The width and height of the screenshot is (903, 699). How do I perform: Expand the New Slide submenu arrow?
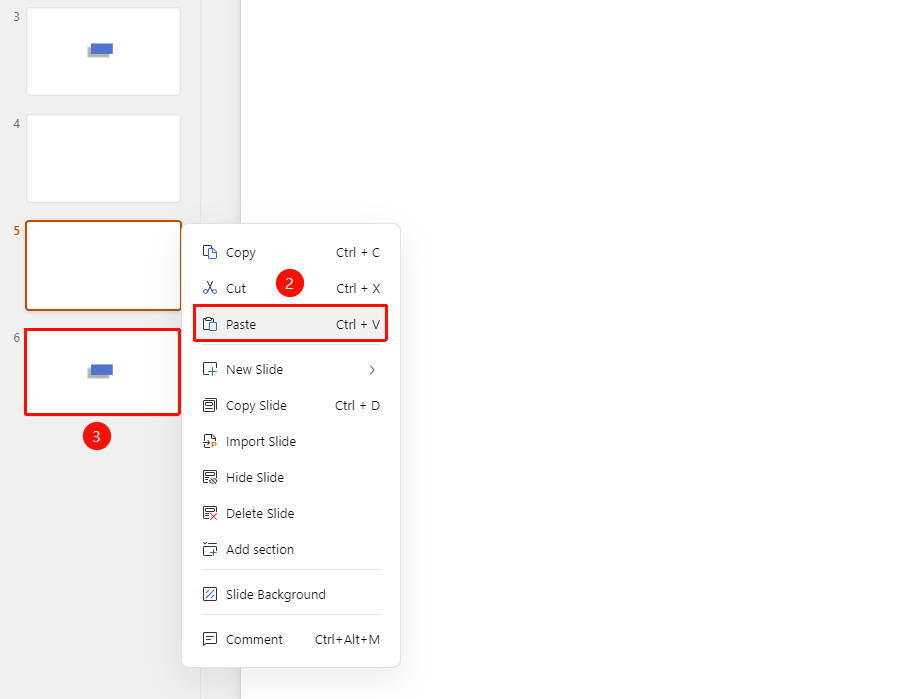click(x=372, y=370)
